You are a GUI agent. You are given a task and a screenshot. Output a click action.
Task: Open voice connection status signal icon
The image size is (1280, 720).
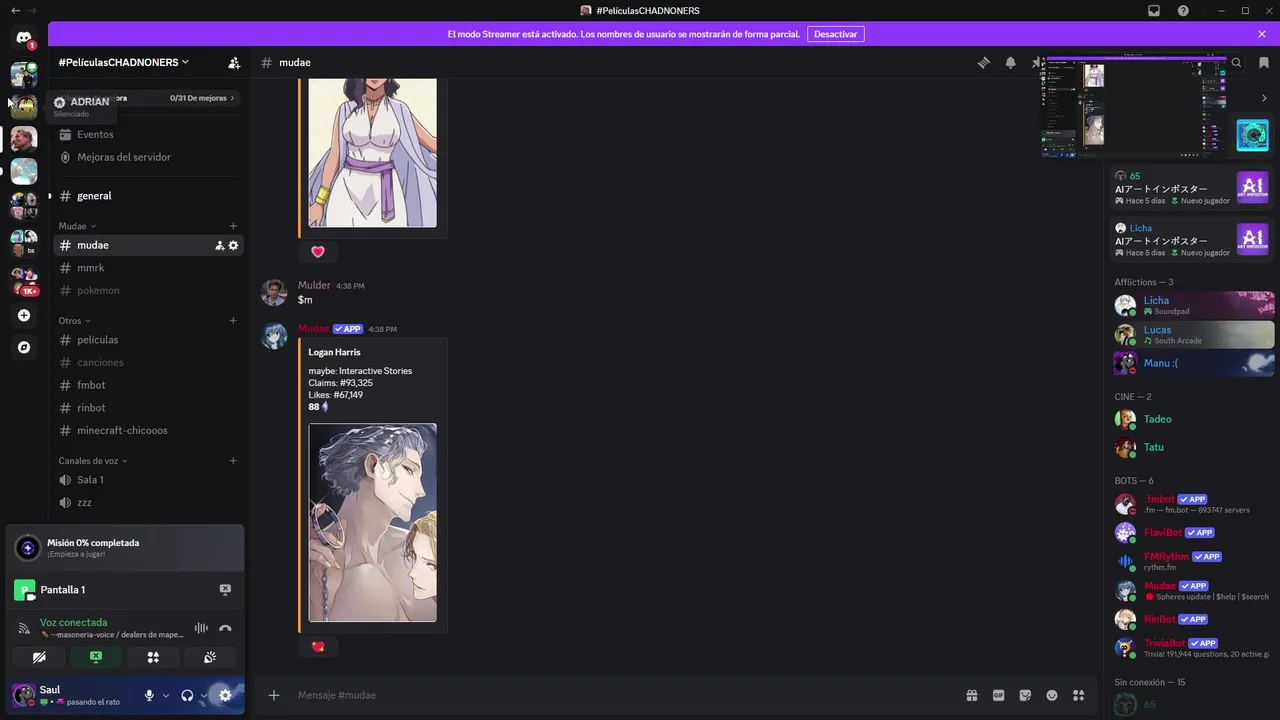(x=24, y=628)
